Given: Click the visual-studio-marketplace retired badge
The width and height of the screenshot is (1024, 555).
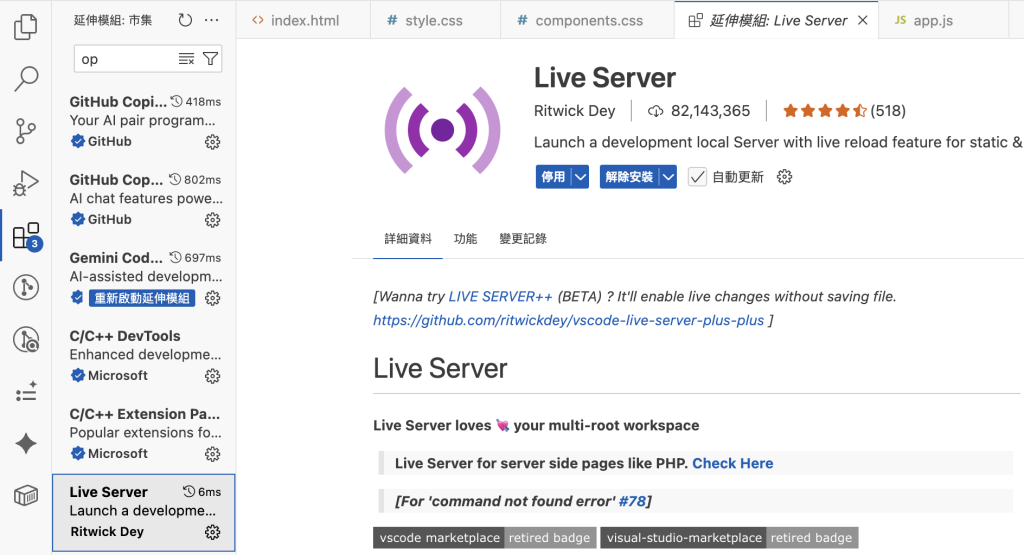Looking at the screenshot, I should point(729,538).
